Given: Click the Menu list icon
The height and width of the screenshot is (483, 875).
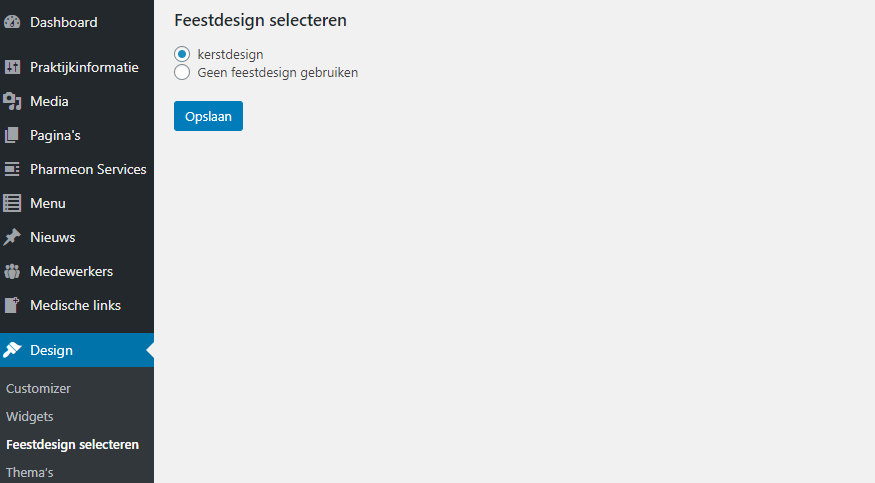Looking at the screenshot, I should pos(12,203).
